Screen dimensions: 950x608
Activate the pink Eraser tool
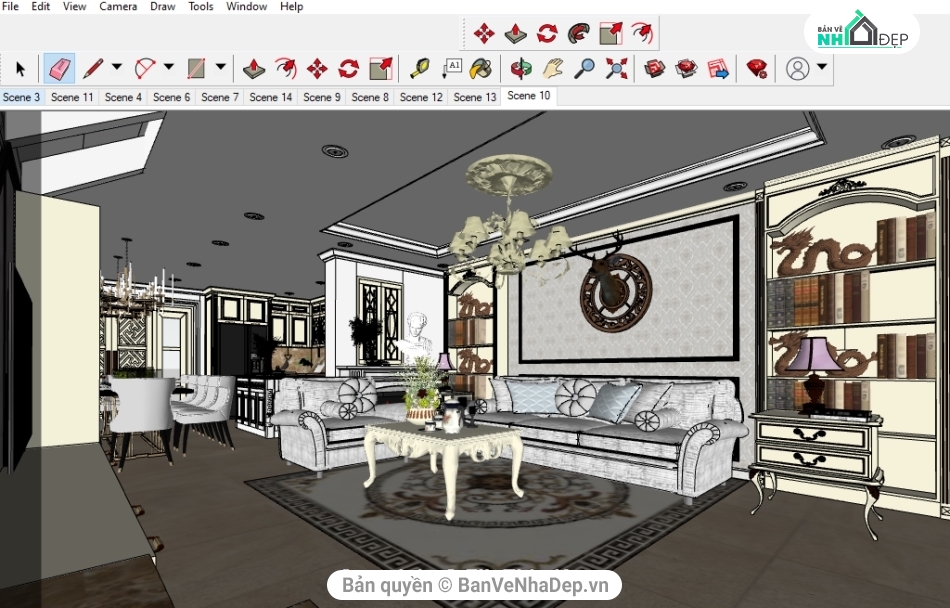[59, 68]
